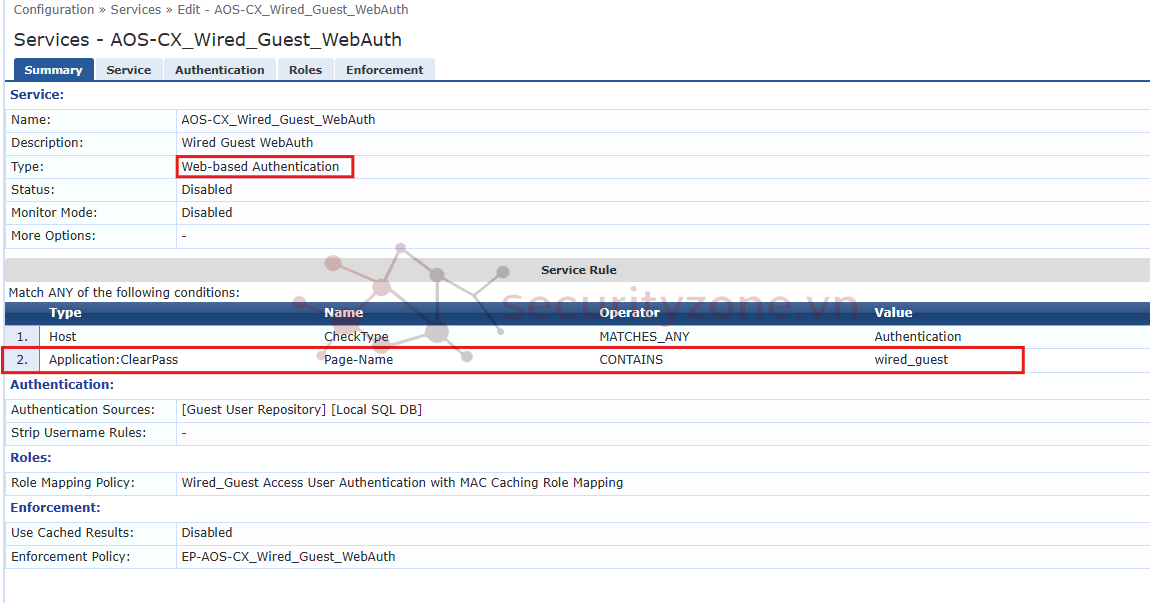Open the Service tab
1150x603 pixels.
[129, 70]
